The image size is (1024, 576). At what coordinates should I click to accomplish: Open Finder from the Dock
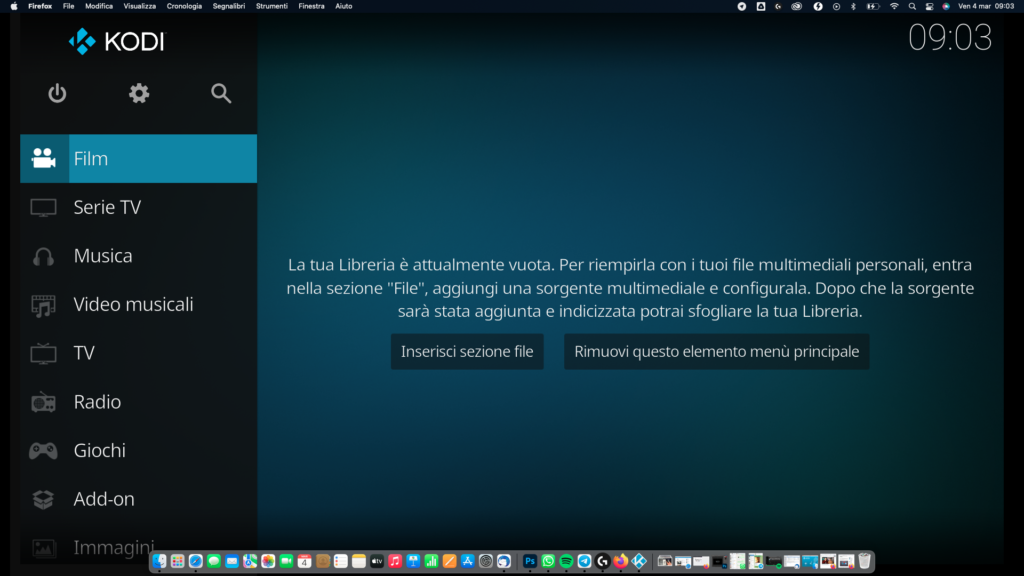pyautogui.click(x=159, y=561)
